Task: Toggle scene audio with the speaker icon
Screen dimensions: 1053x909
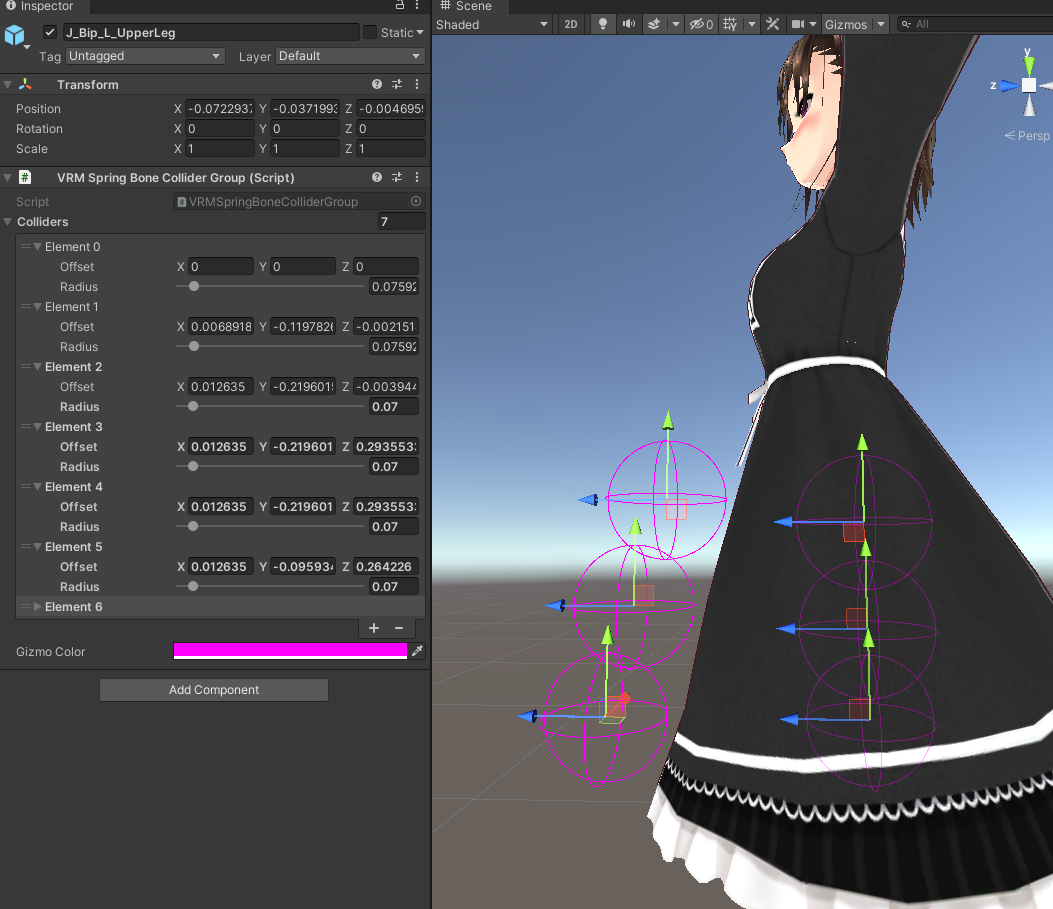Action: (x=629, y=24)
